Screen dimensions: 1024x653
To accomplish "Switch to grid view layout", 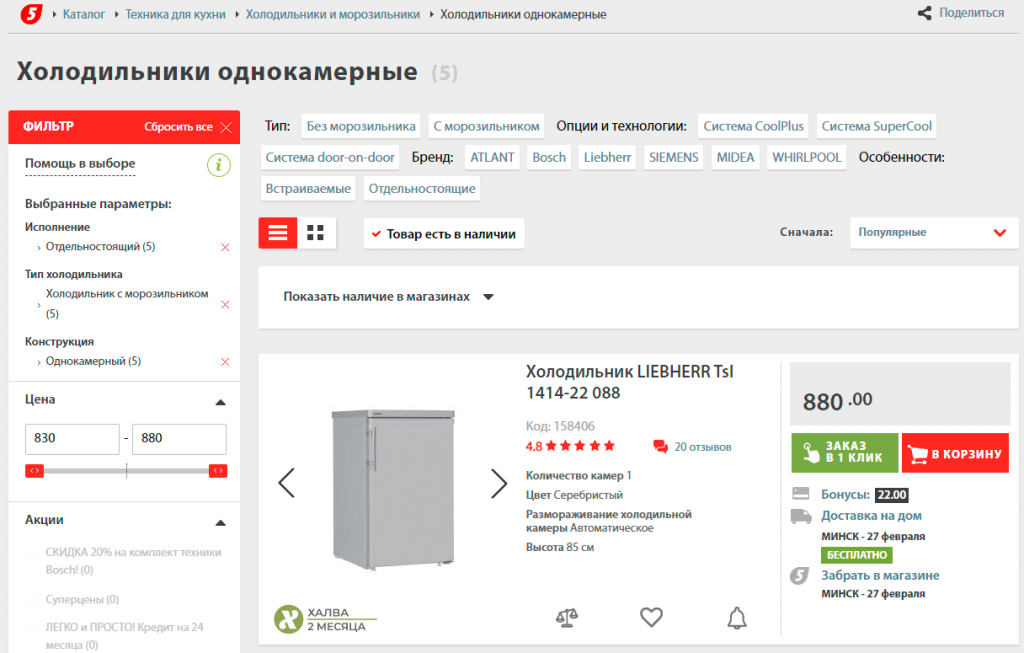I will coord(316,233).
